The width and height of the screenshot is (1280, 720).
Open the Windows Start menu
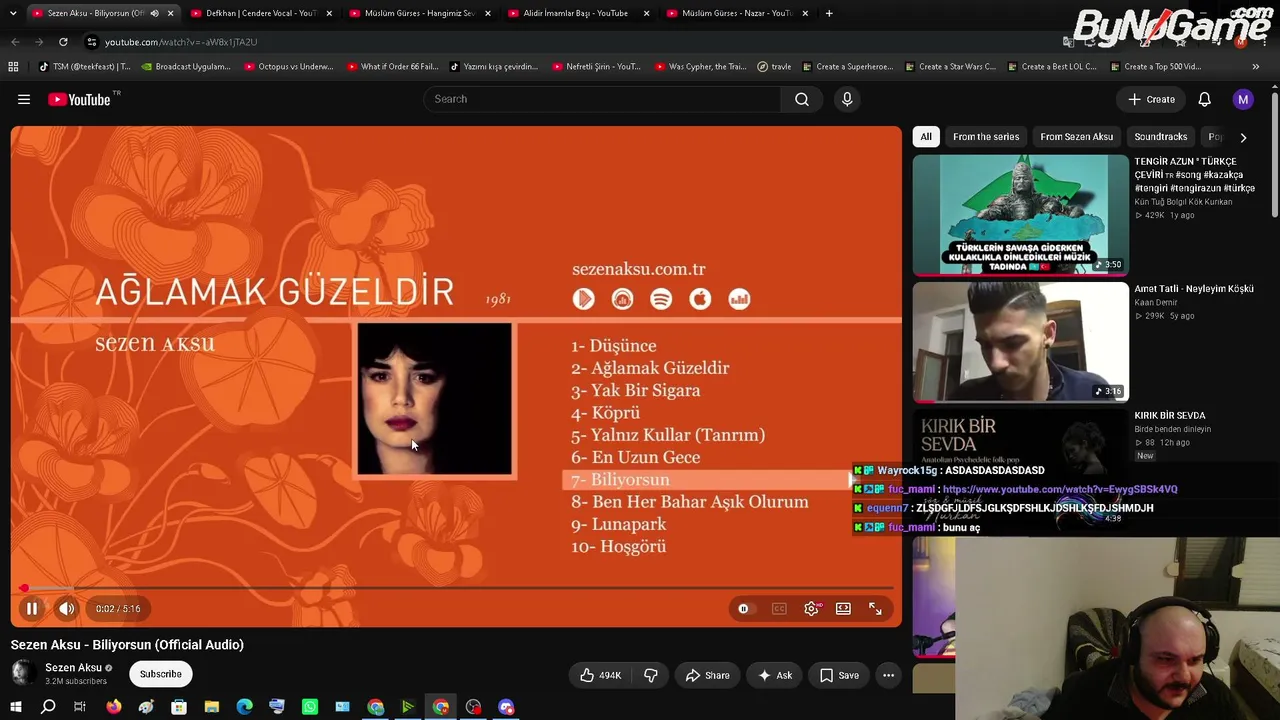[15, 707]
